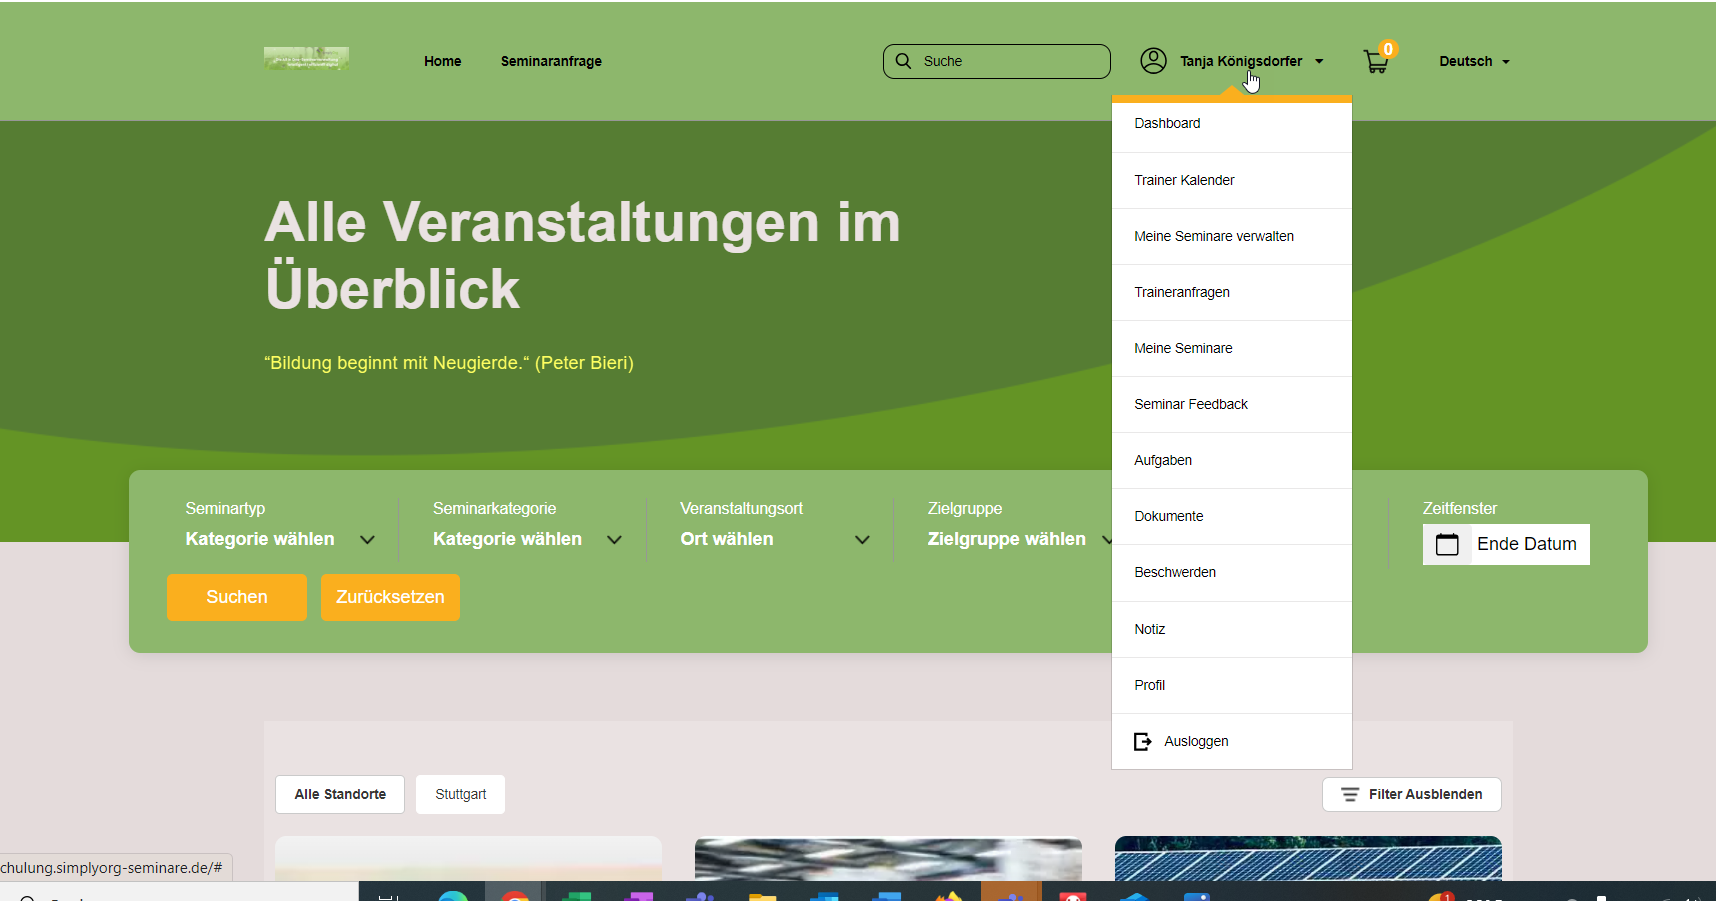Screen dimensions: 1716x901
Task: Open the Seminarkategorie dropdown
Action: [x=527, y=539]
